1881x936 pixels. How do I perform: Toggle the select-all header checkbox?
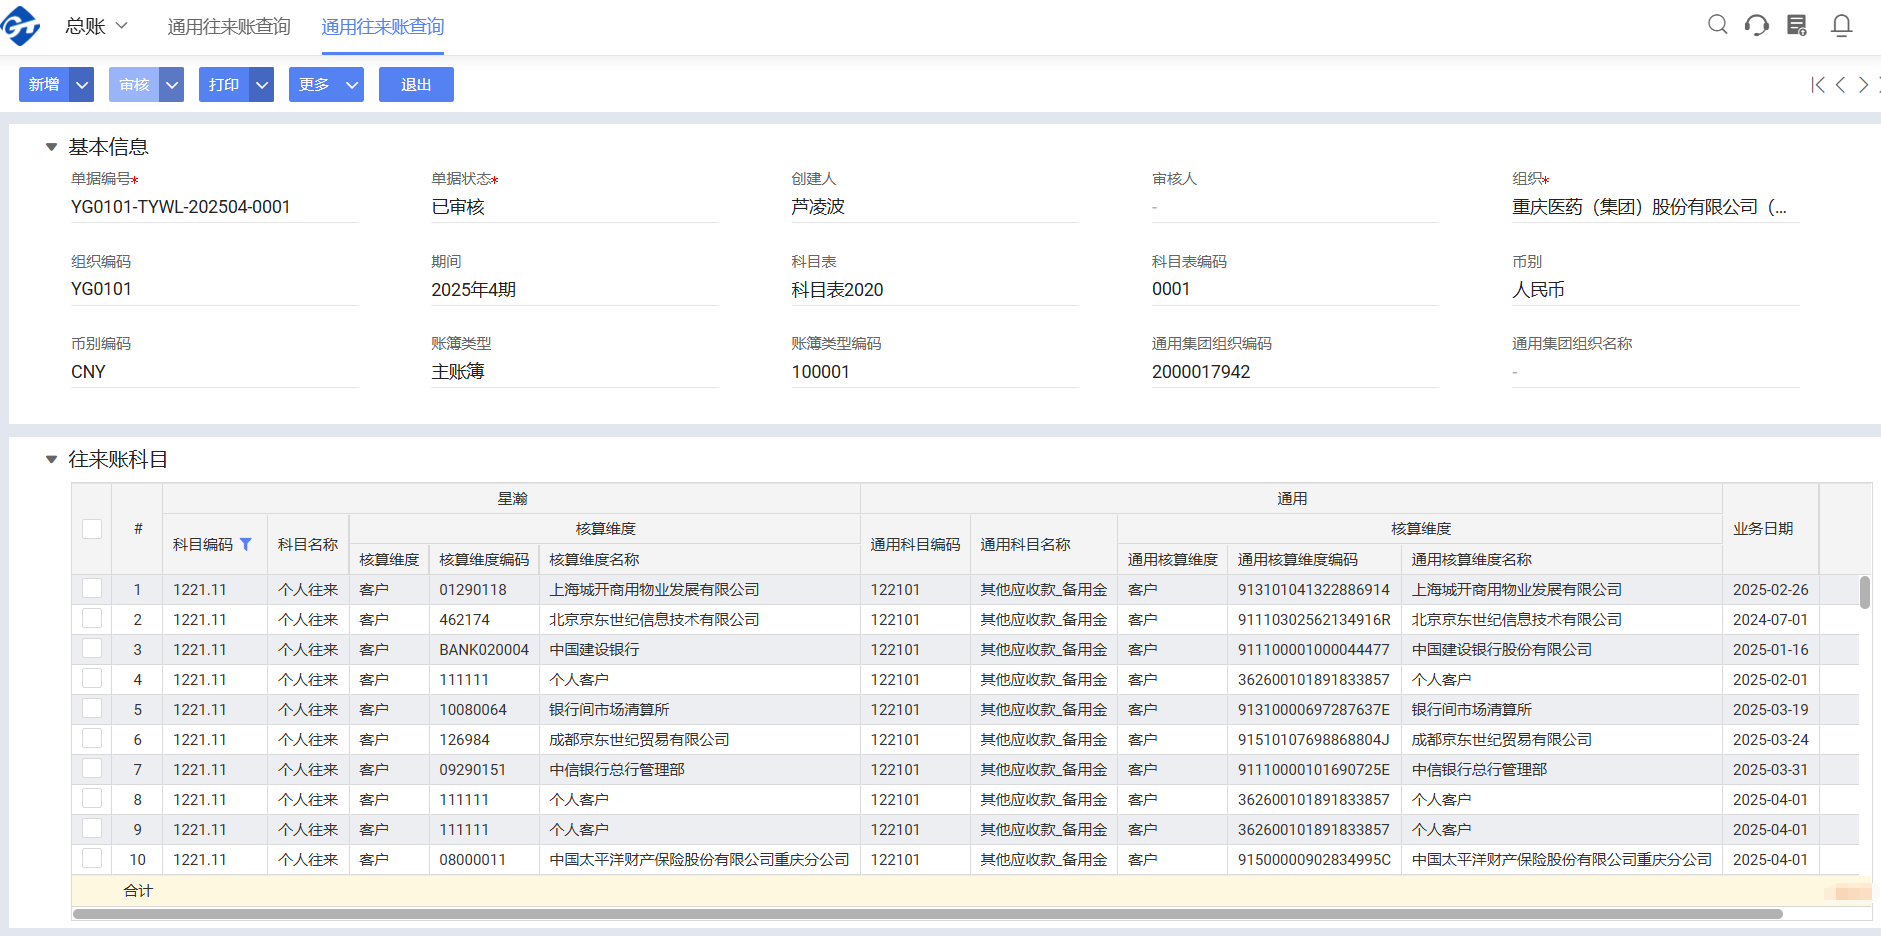pyautogui.click(x=92, y=529)
